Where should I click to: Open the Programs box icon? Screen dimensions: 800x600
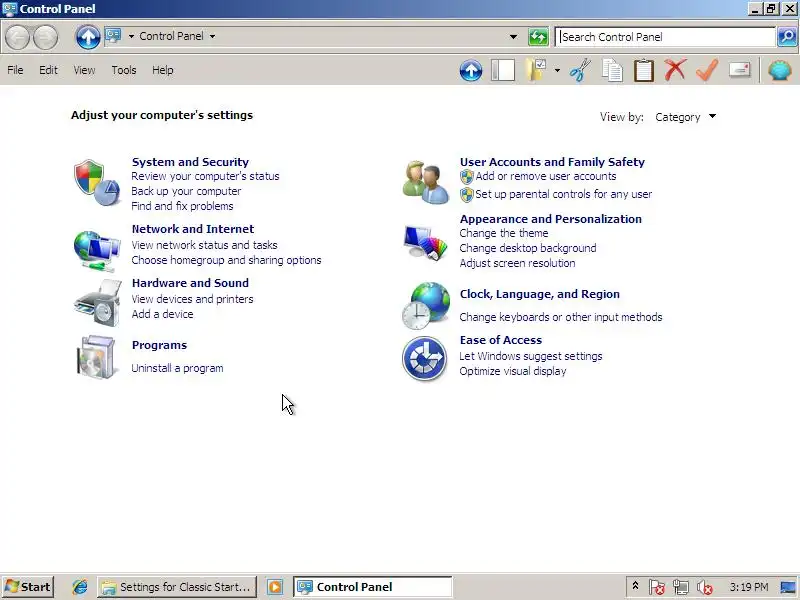[96, 357]
